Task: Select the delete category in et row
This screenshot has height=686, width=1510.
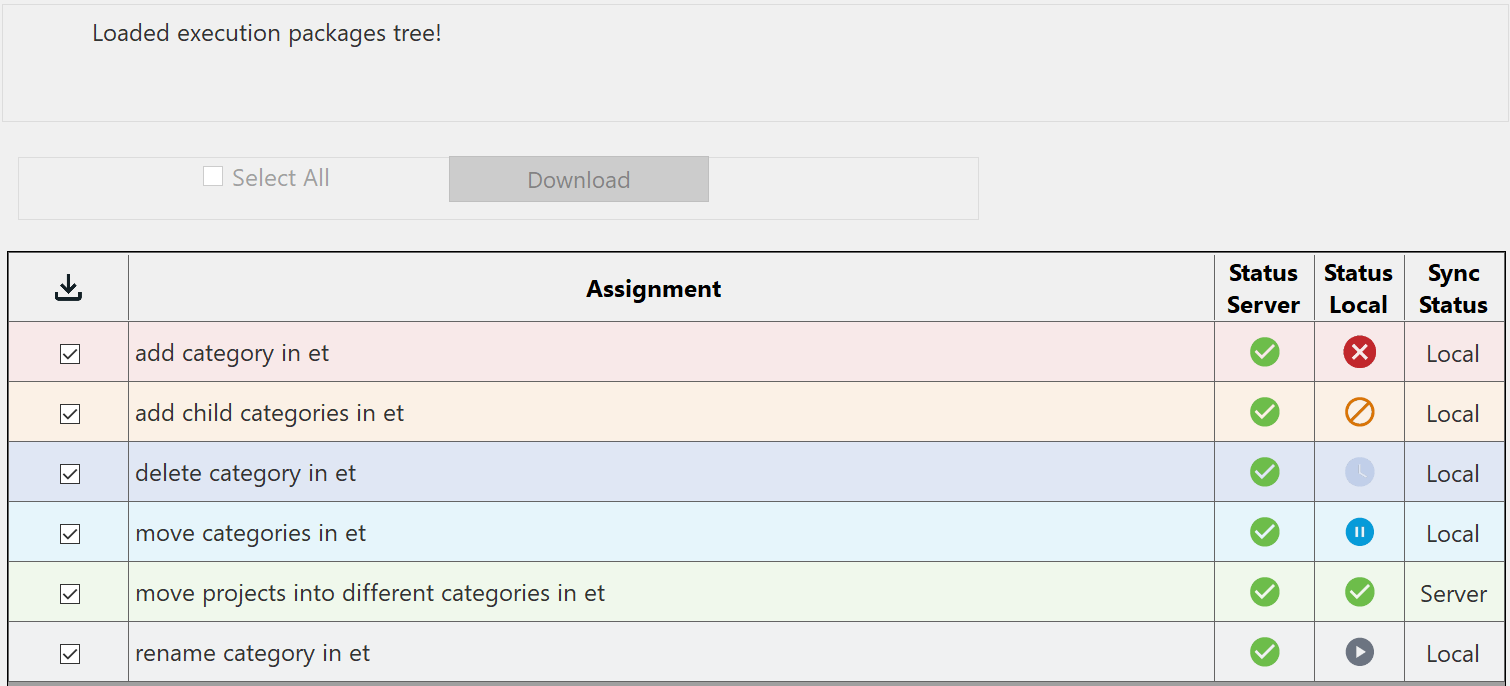Action: click(x=246, y=473)
